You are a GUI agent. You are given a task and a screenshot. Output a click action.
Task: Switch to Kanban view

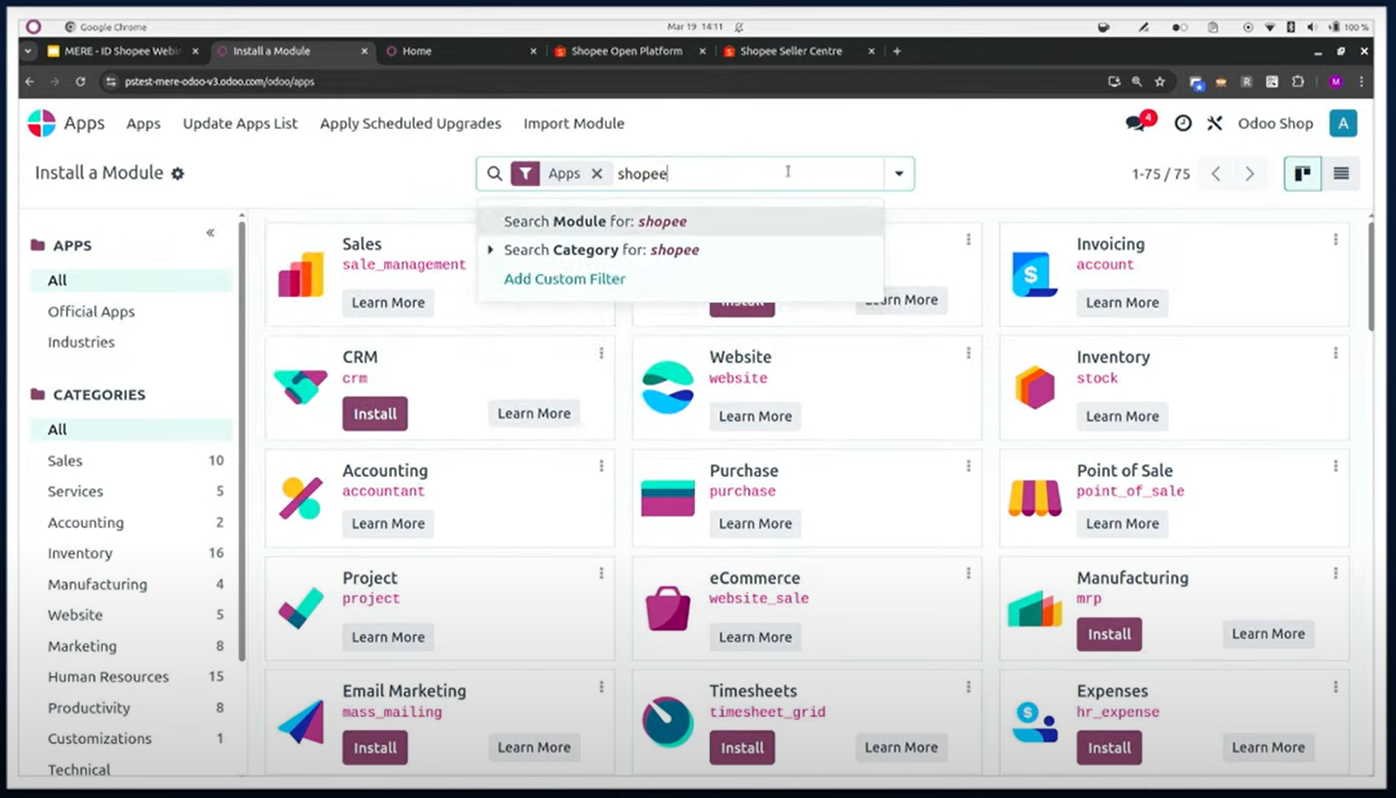coord(1302,173)
